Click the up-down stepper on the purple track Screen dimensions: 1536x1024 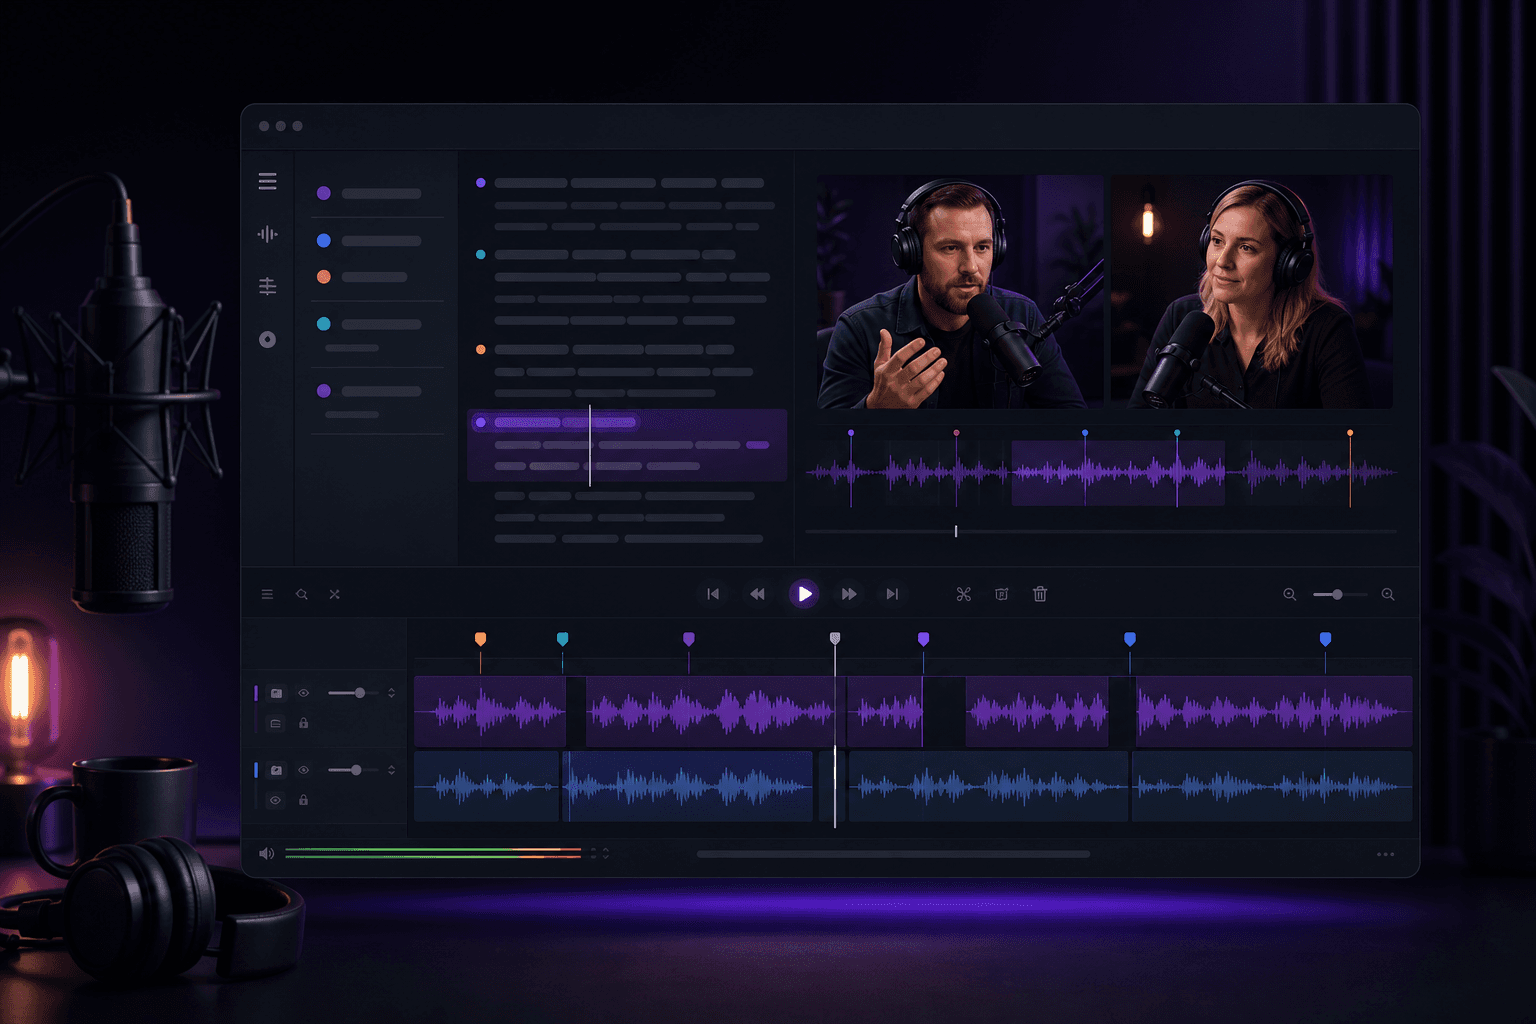[391, 693]
